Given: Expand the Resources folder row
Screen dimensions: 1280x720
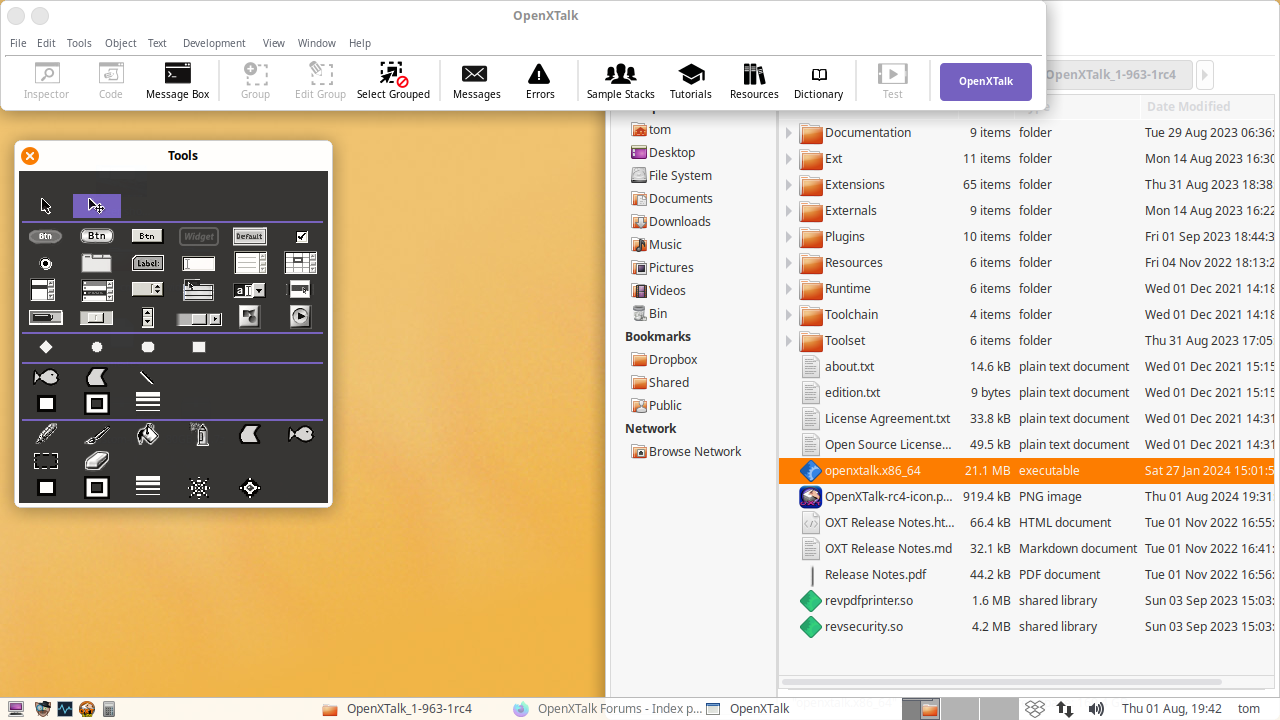Looking at the screenshot, I should [788, 263].
